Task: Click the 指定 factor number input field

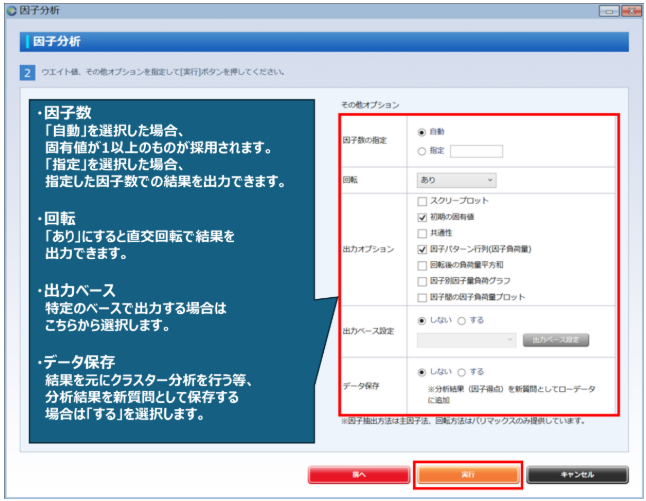Action: [x=476, y=151]
